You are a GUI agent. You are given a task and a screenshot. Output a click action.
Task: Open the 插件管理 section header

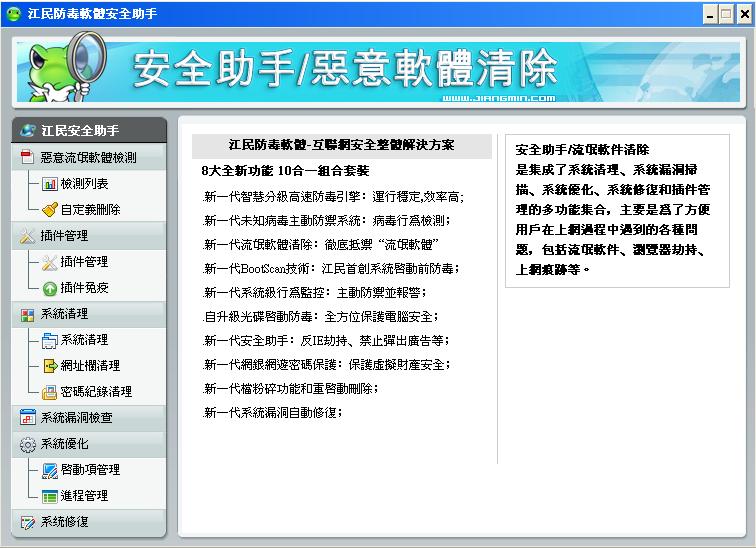89,236
